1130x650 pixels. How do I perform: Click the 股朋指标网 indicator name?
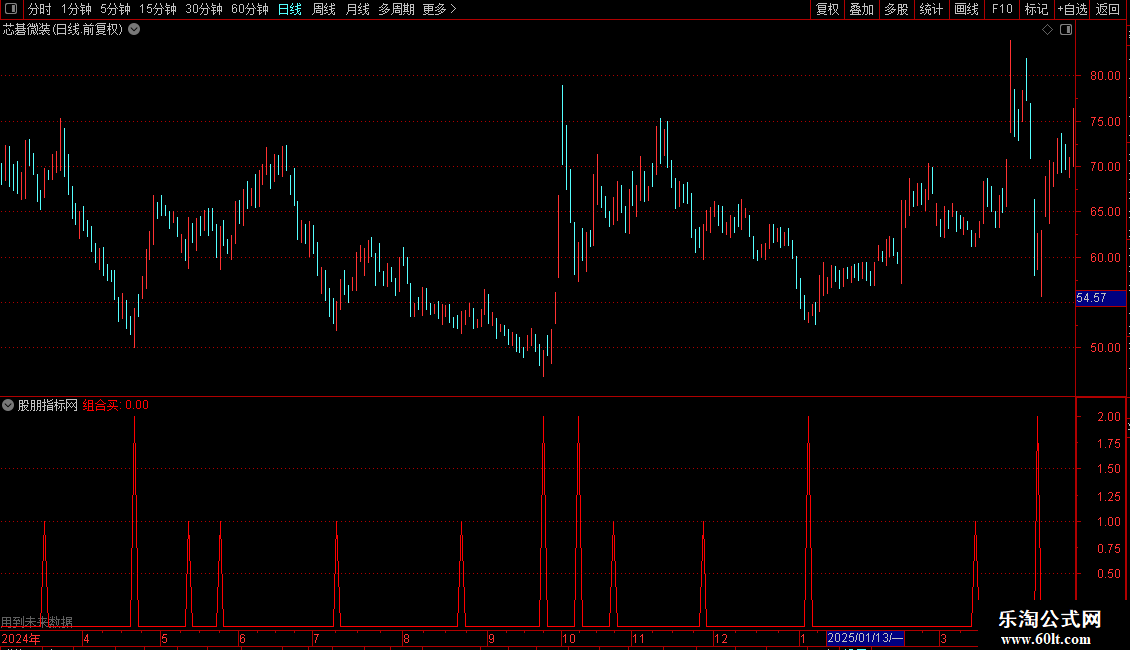click(48, 405)
